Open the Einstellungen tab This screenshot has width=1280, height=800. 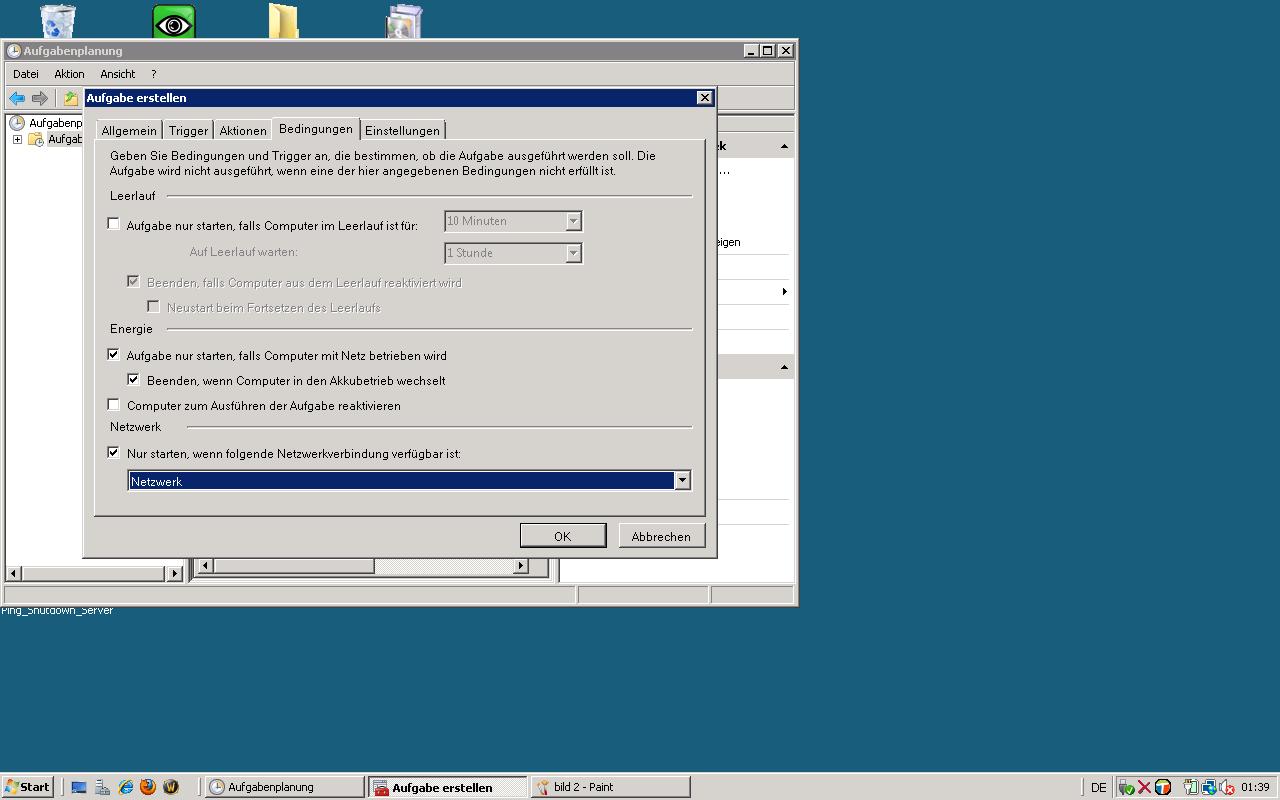(402, 131)
